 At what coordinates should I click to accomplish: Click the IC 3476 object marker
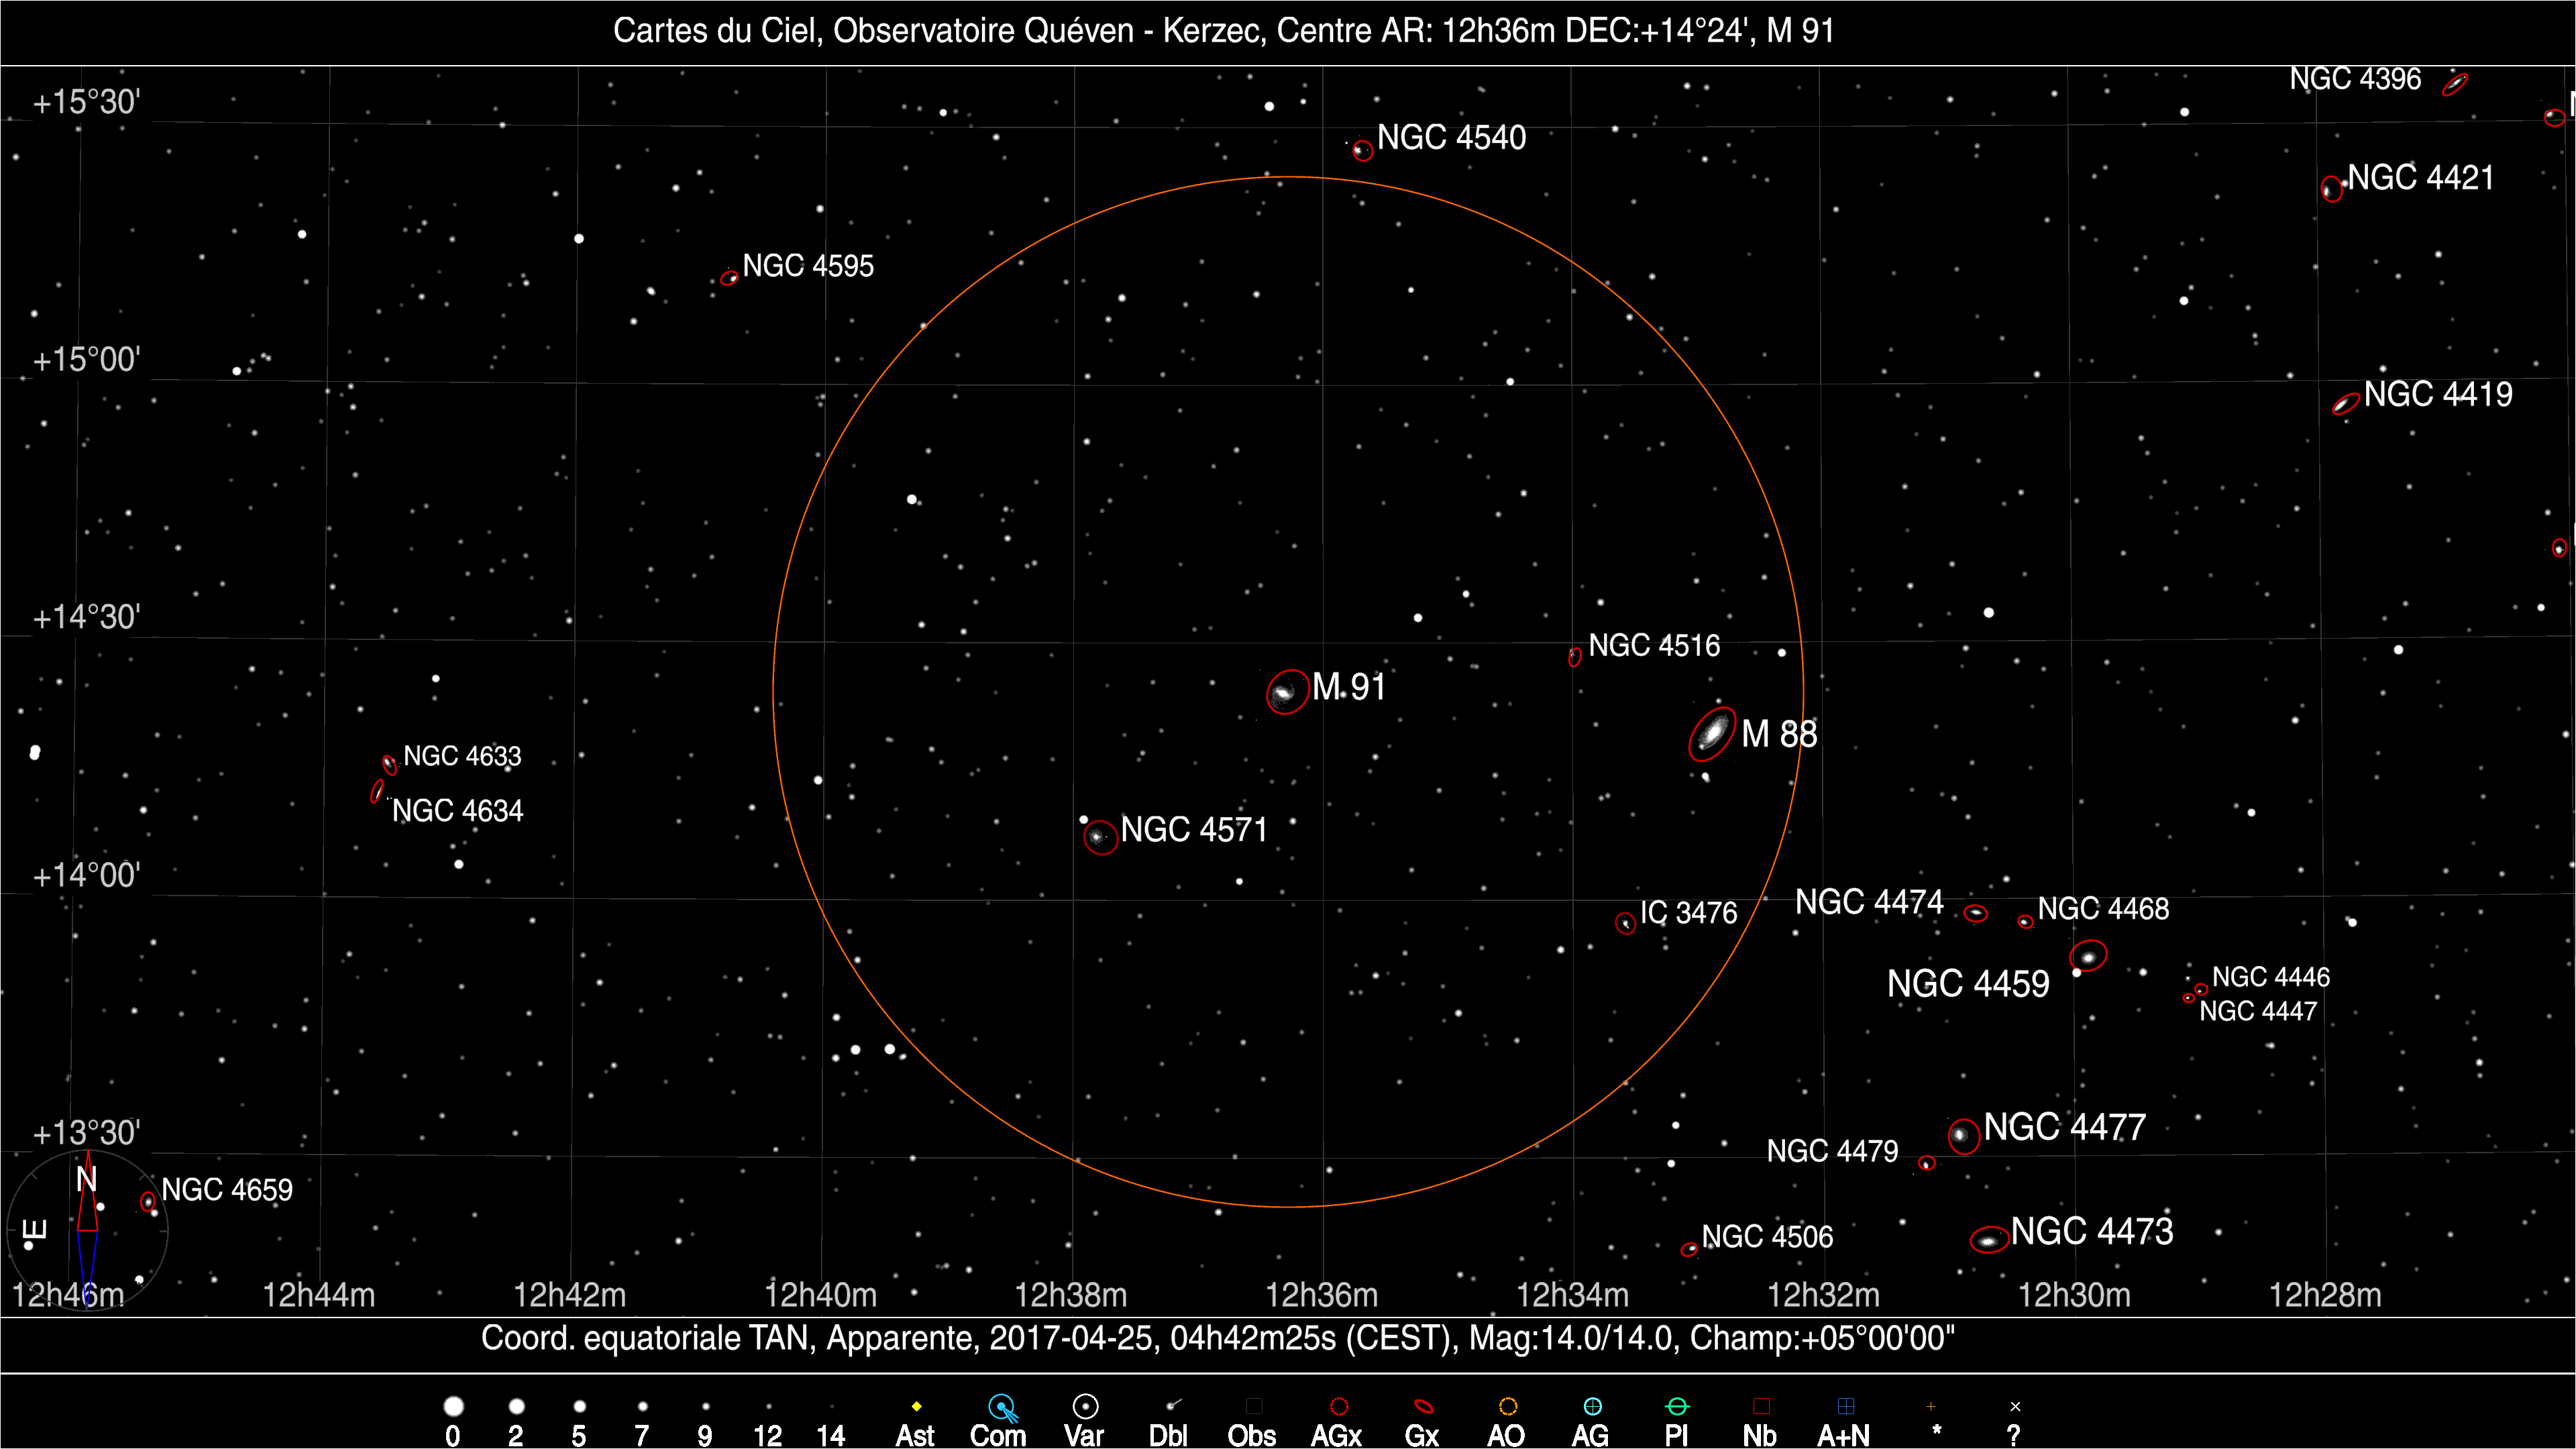[x=1626, y=923]
